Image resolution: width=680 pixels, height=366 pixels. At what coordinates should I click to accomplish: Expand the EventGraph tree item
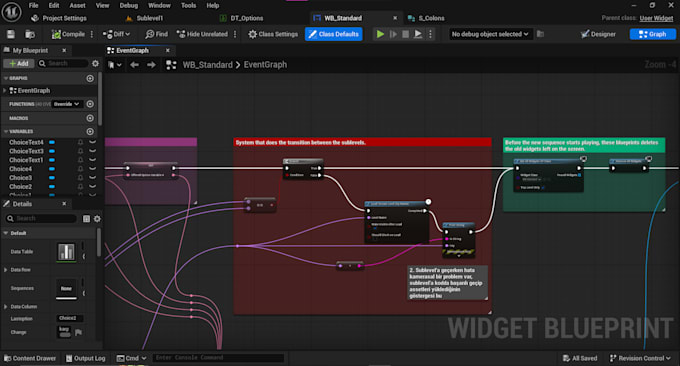(5, 91)
